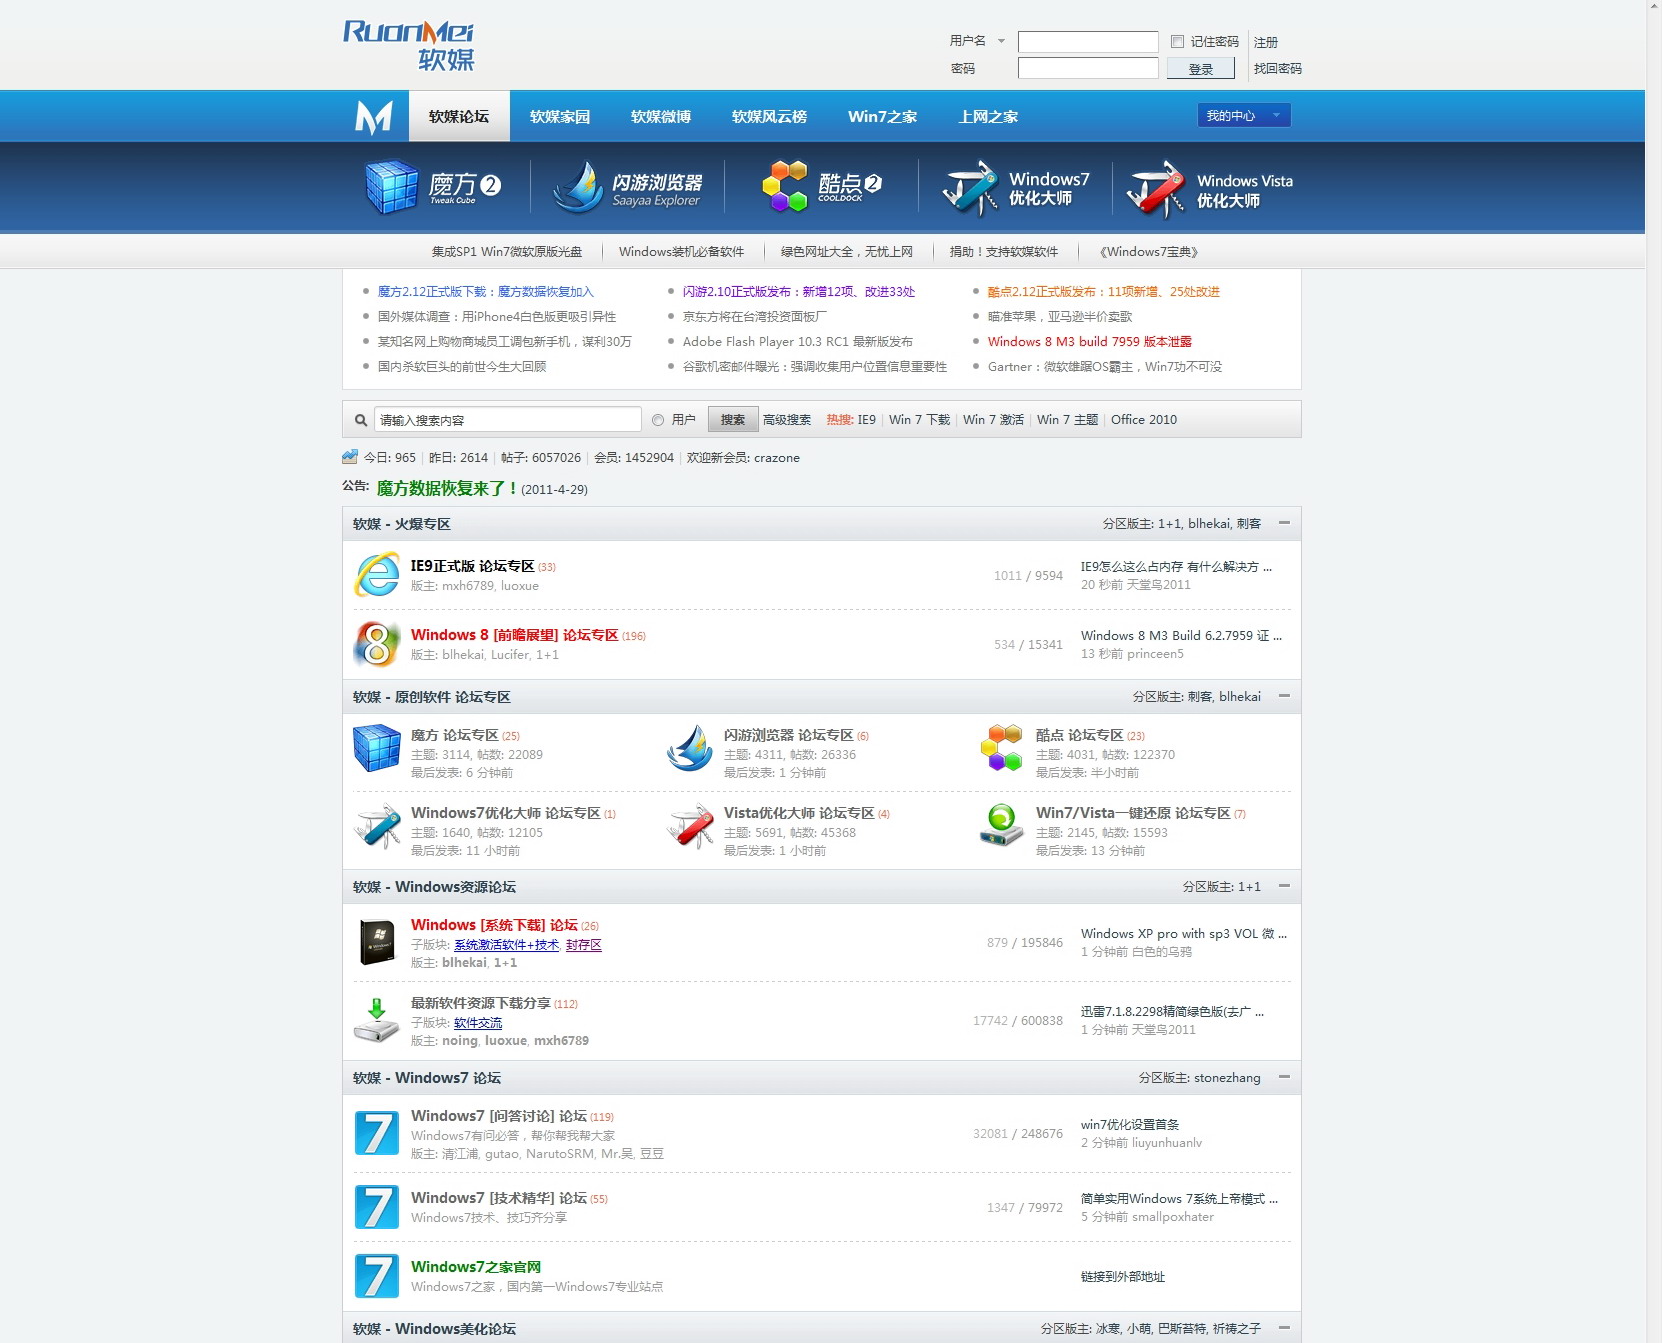
Task: Click the Windows7 问答讨论 论坛 icon
Action: (x=377, y=1133)
